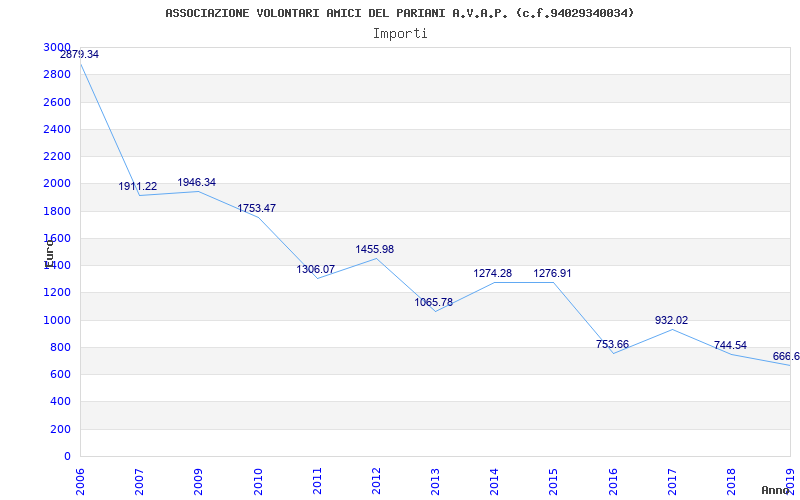The width and height of the screenshot is (800, 500).
Task: Select the 744.54 data label
Action: (x=730, y=345)
